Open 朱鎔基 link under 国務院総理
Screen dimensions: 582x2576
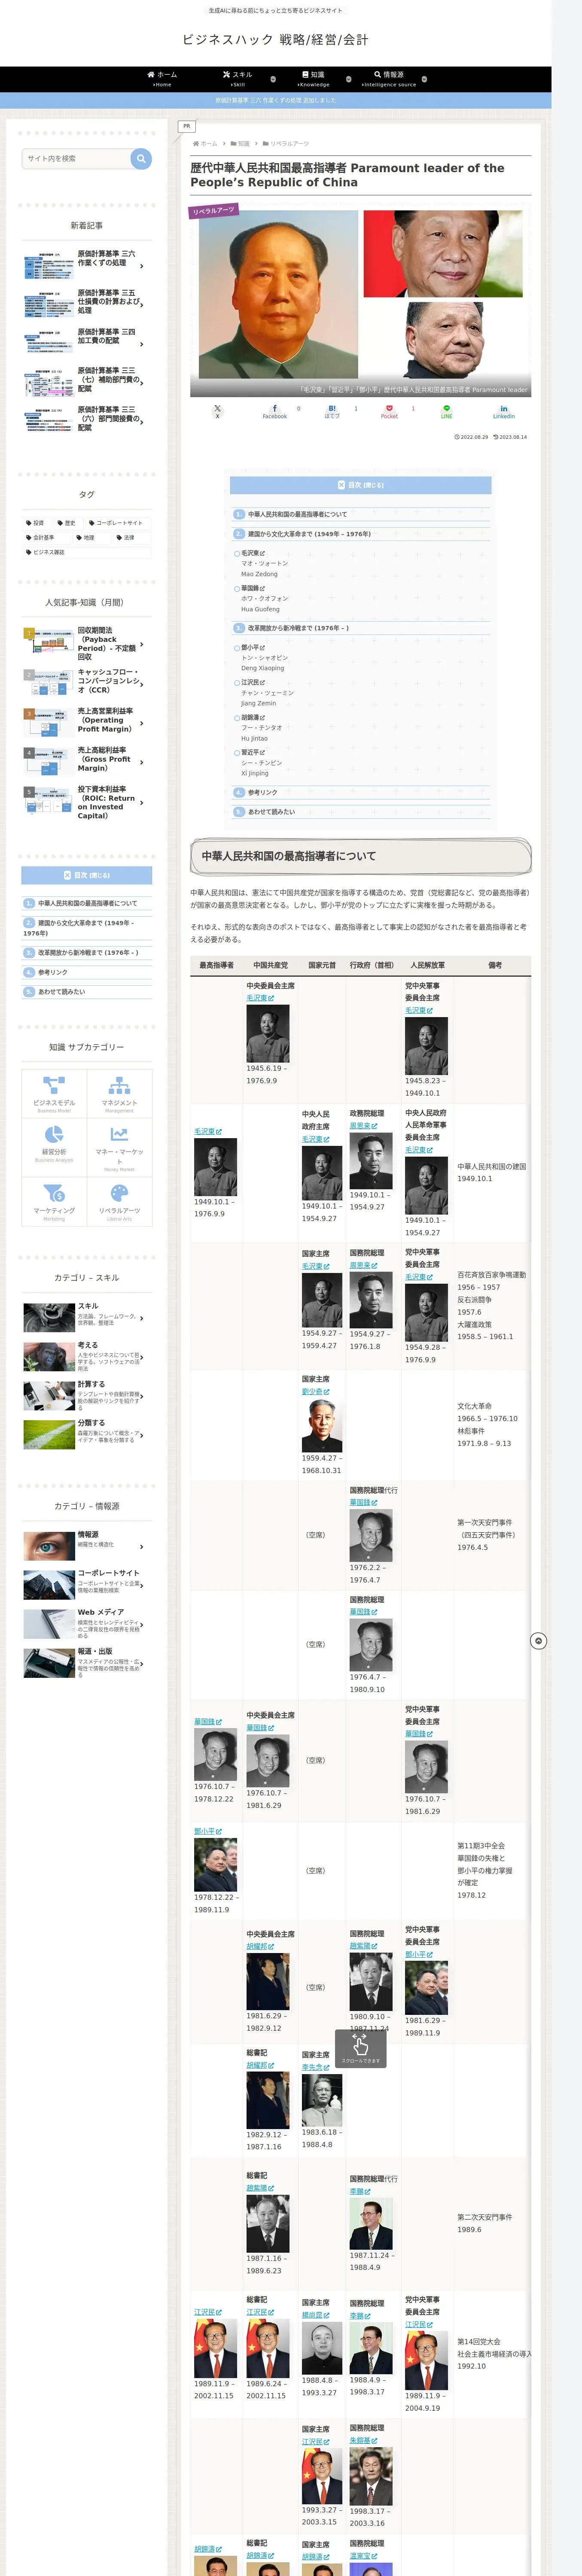tap(363, 2440)
